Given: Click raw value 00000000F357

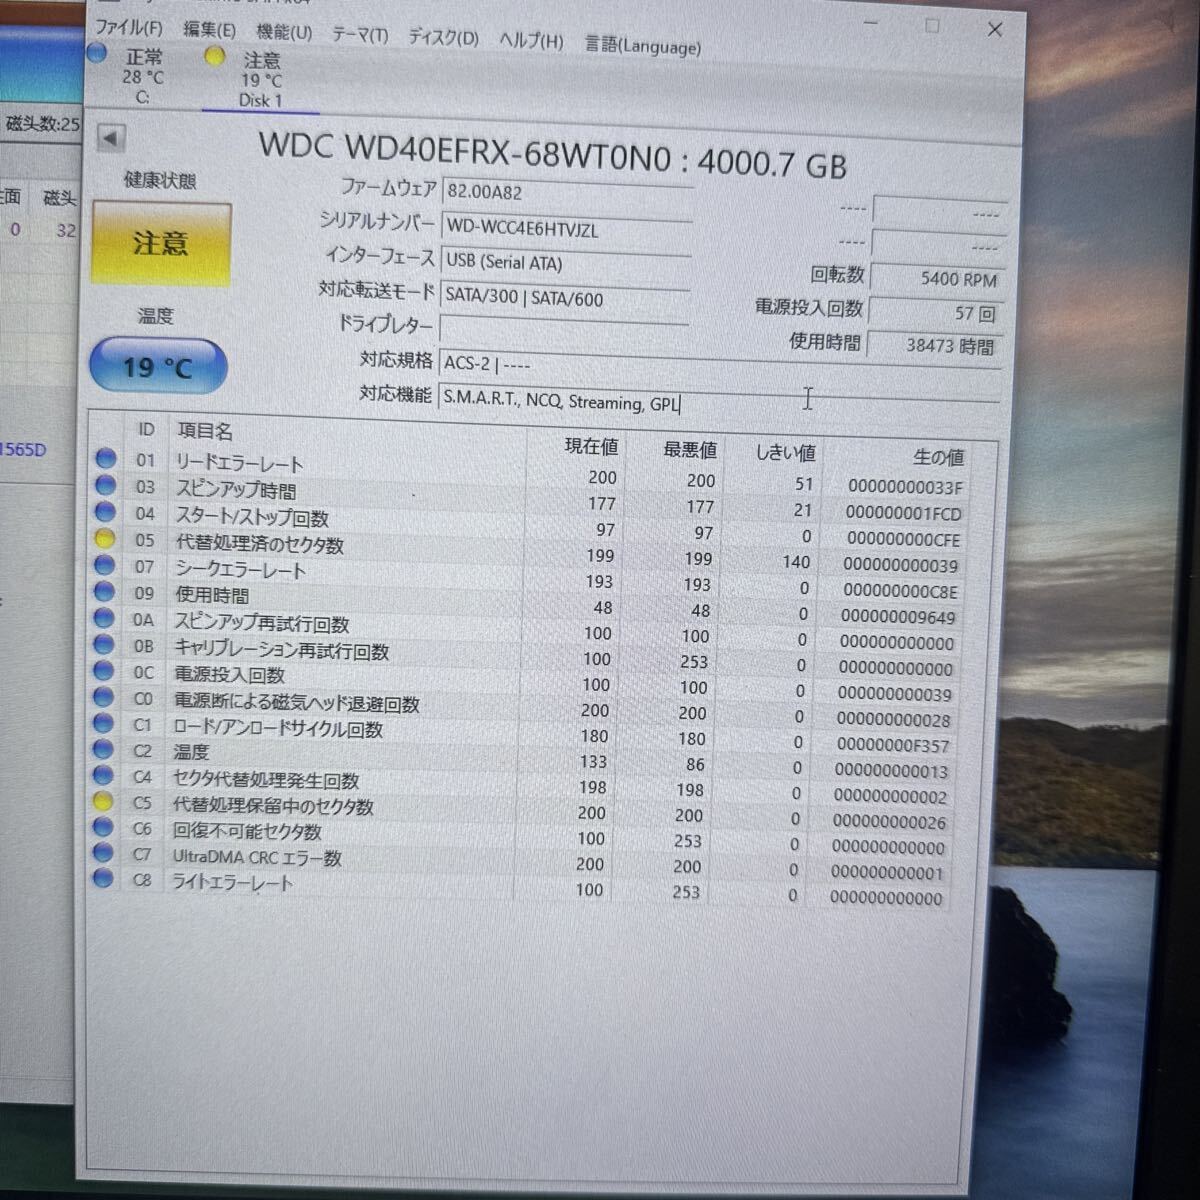Looking at the screenshot, I should 893,746.
